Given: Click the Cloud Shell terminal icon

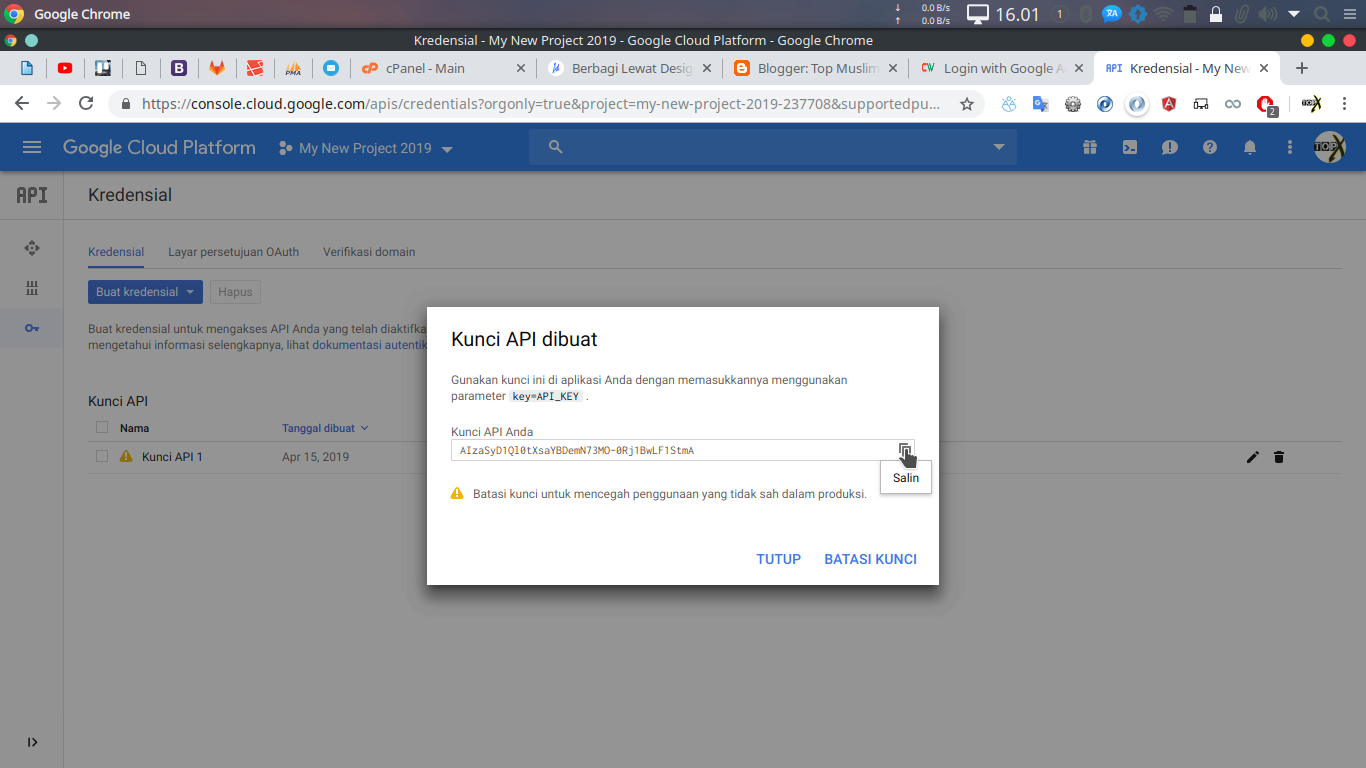Looking at the screenshot, I should [1130, 148].
